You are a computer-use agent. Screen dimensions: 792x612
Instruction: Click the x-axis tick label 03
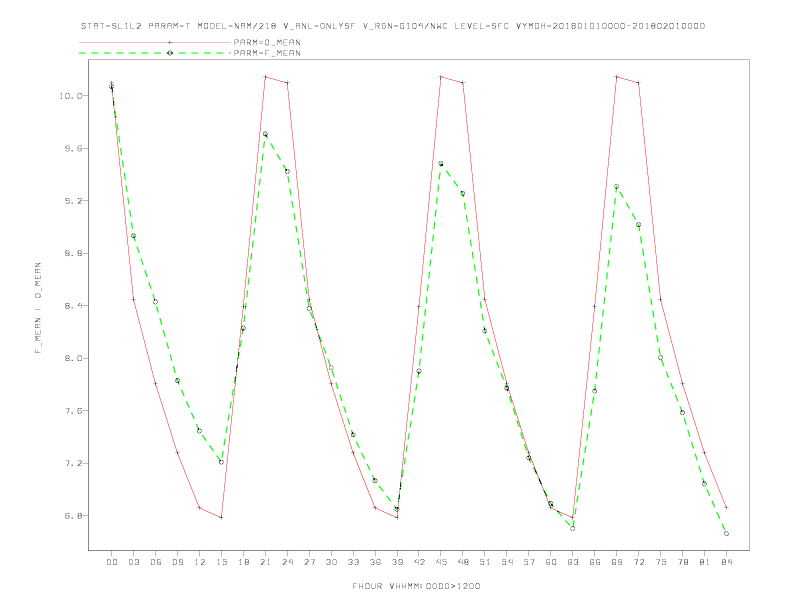[x=133, y=562]
